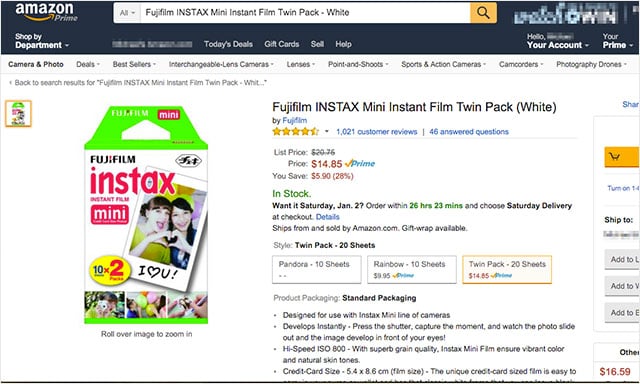The image size is (640, 384).
Task: Click the magnifying glass search button
Action: pyautogui.click(x=483, y=13)
